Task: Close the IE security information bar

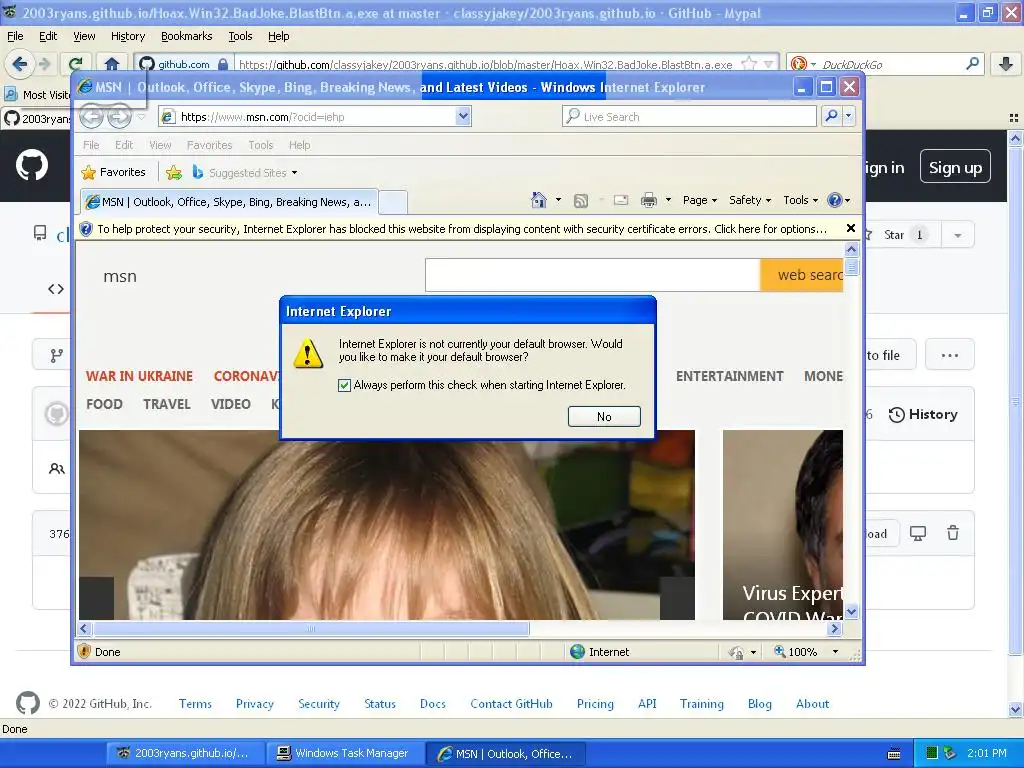Action: pyautogui.click(x=850, y=228)
